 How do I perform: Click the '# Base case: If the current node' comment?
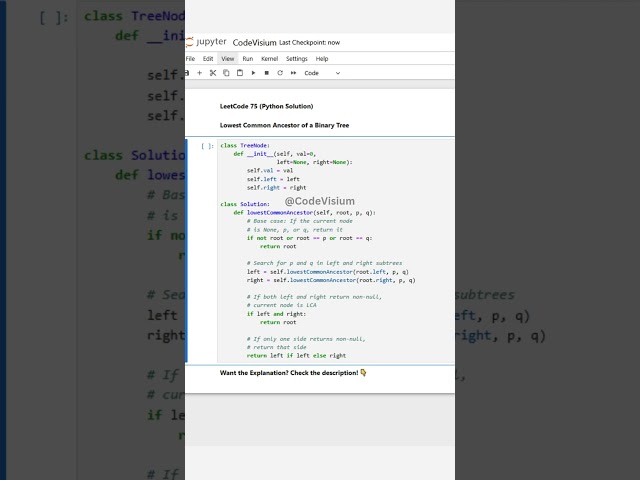(300, 221)
